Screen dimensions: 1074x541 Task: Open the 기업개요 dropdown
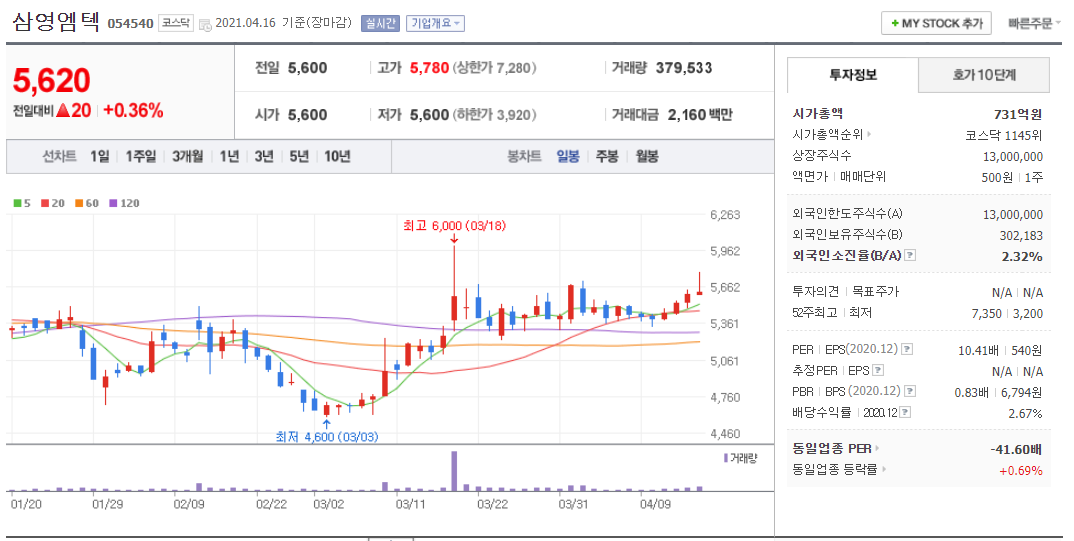[435, 23]
